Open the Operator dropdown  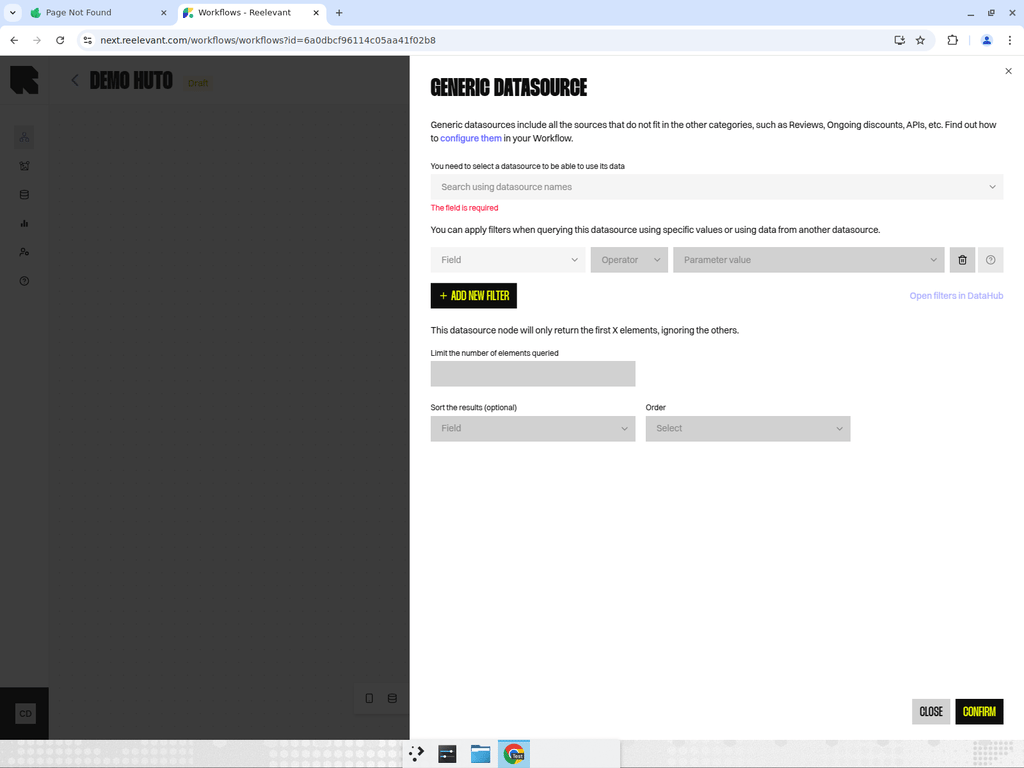[x=629, y=260]
